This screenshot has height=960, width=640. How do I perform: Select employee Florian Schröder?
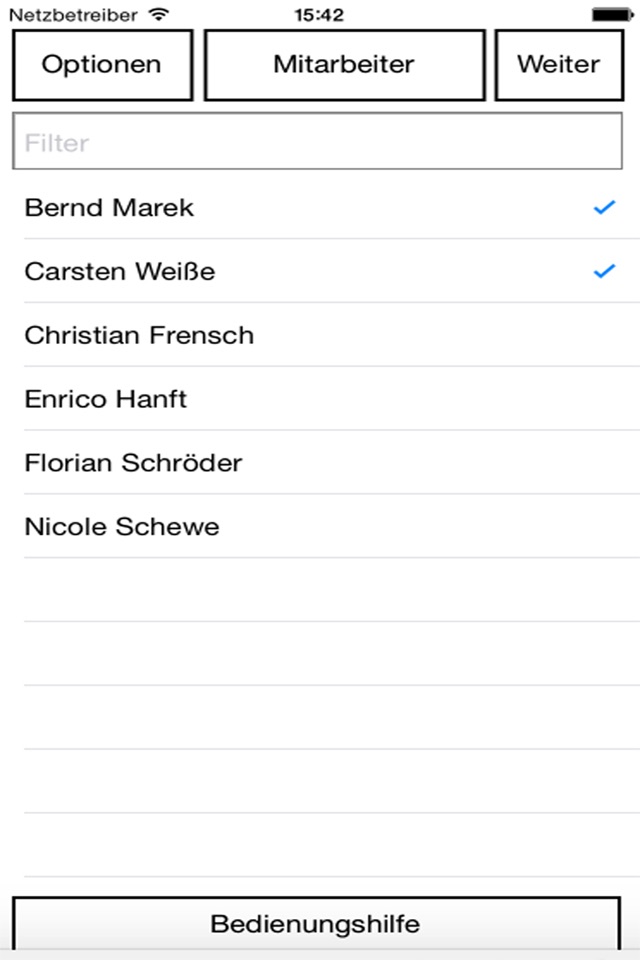click(133, 463)
